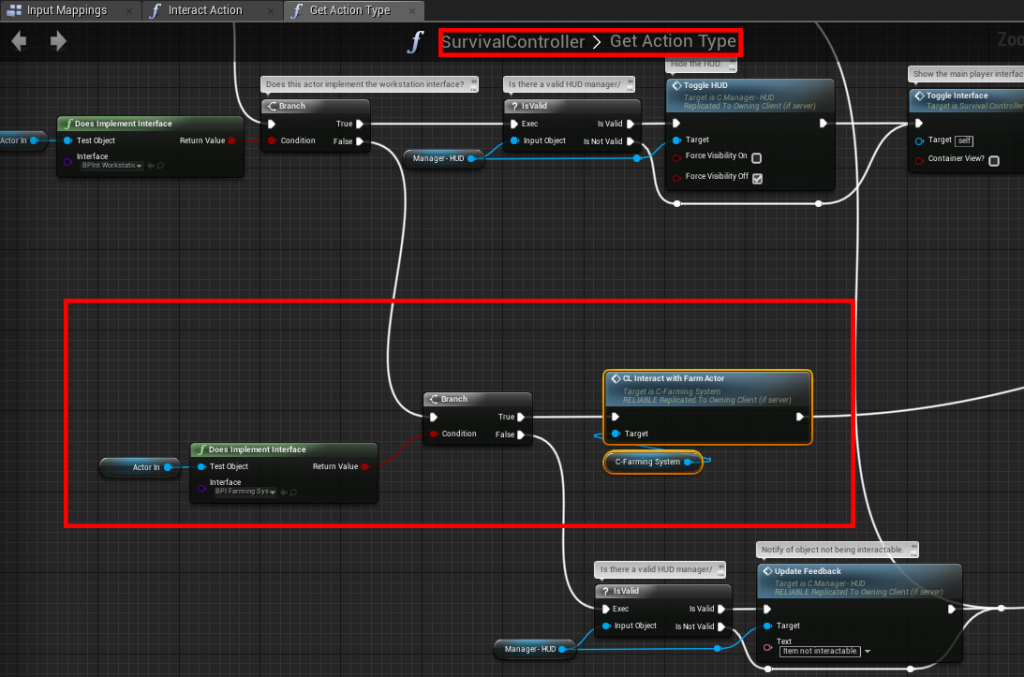Image resolution: width=1024 pixels, height=677 pixels.
Task: Uncheck the Force Visibility Off checkbox
Action: coord(757,177)
